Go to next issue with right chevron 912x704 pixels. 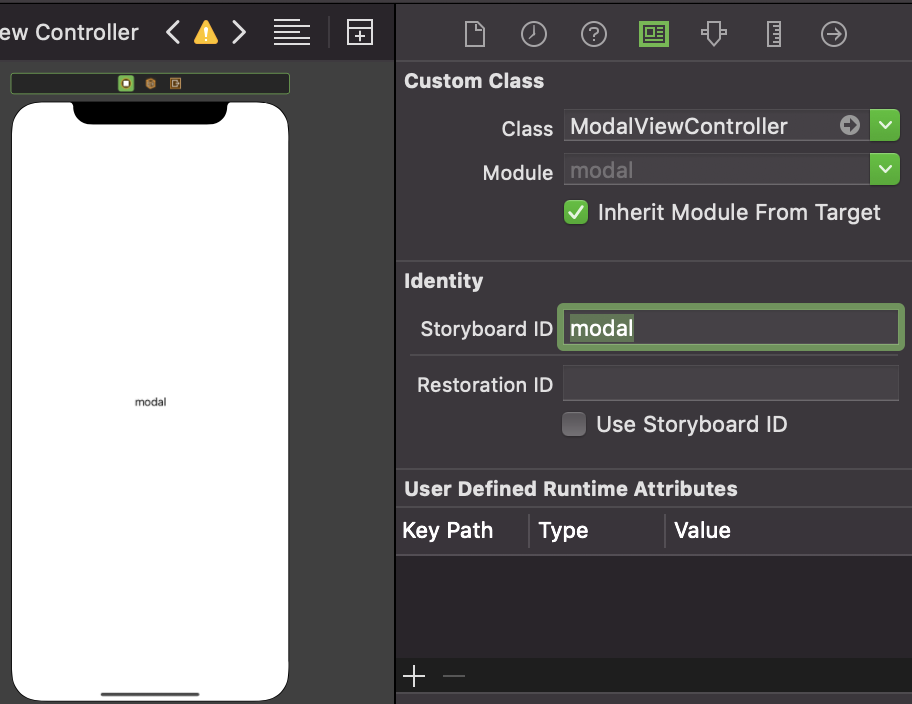pos(239,33)
